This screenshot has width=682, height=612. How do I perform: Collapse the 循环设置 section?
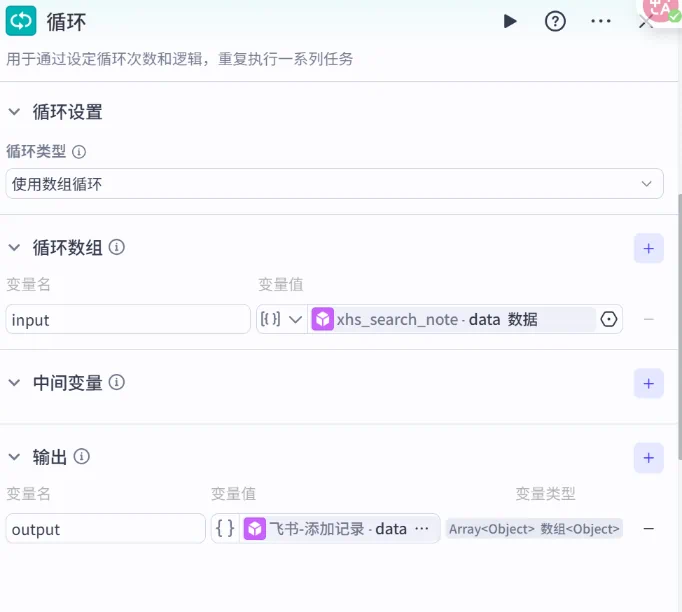pyautogui.click(x=14, y=112)
